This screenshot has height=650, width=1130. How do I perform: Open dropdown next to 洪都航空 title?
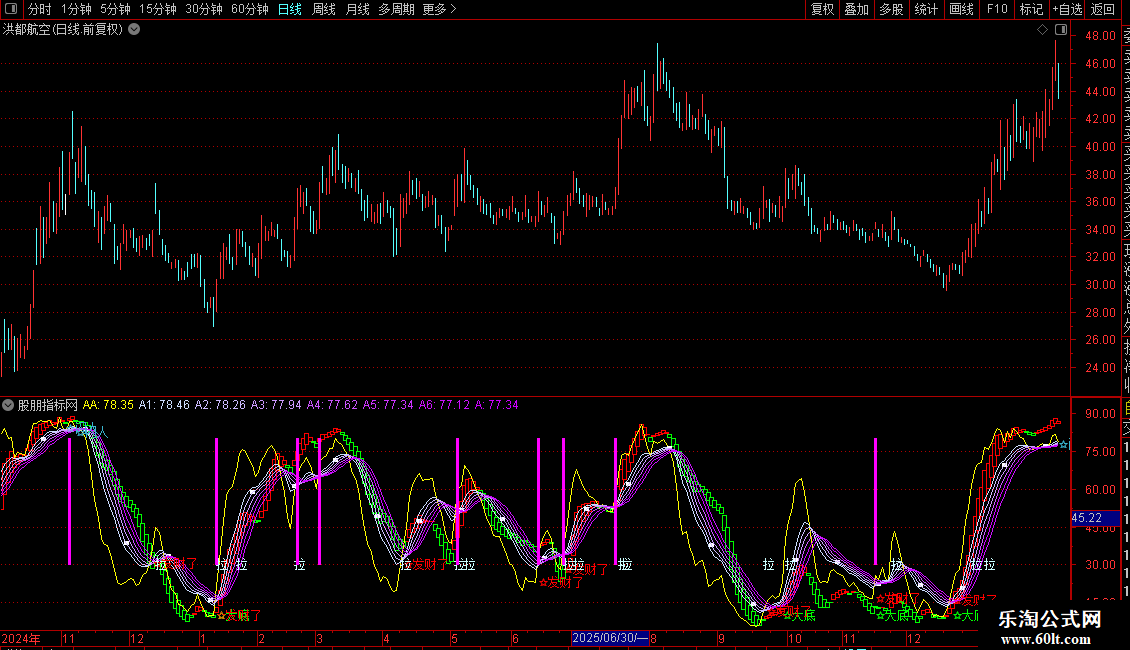(x=134, y=30)
